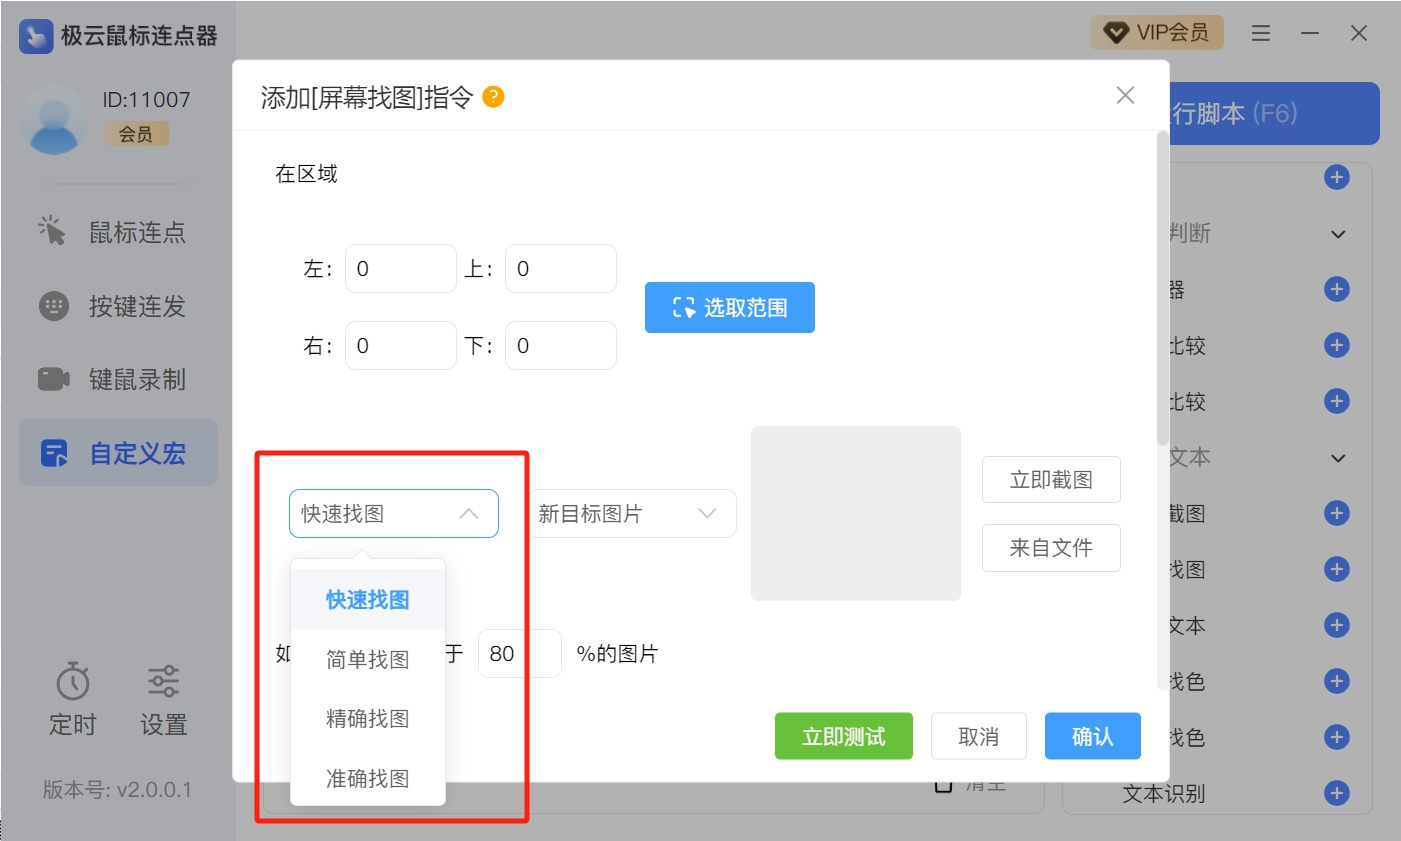This screenshot has height=841, width=1401.
Task: Click the green 立即测试 button
Action: pyautogui.click(x=843, y=737)
